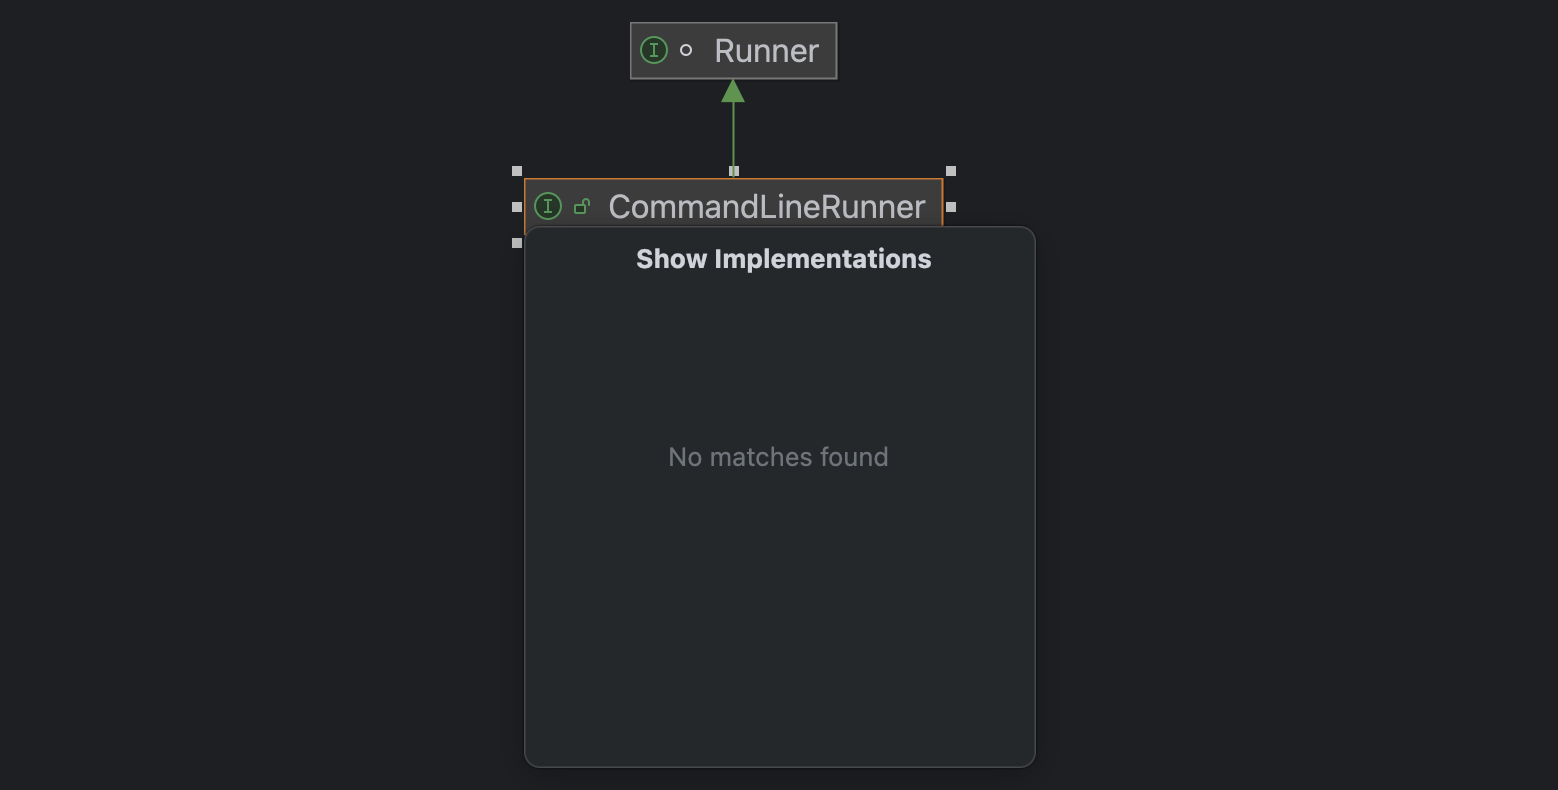The image size is (1558, 790).
Task: Click the green edge line between the nodes
Action: pos(733,135)
